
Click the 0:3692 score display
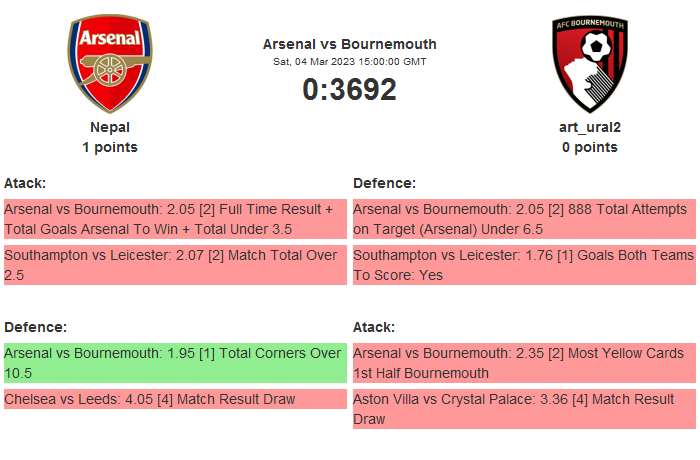[x=349, y=90]
